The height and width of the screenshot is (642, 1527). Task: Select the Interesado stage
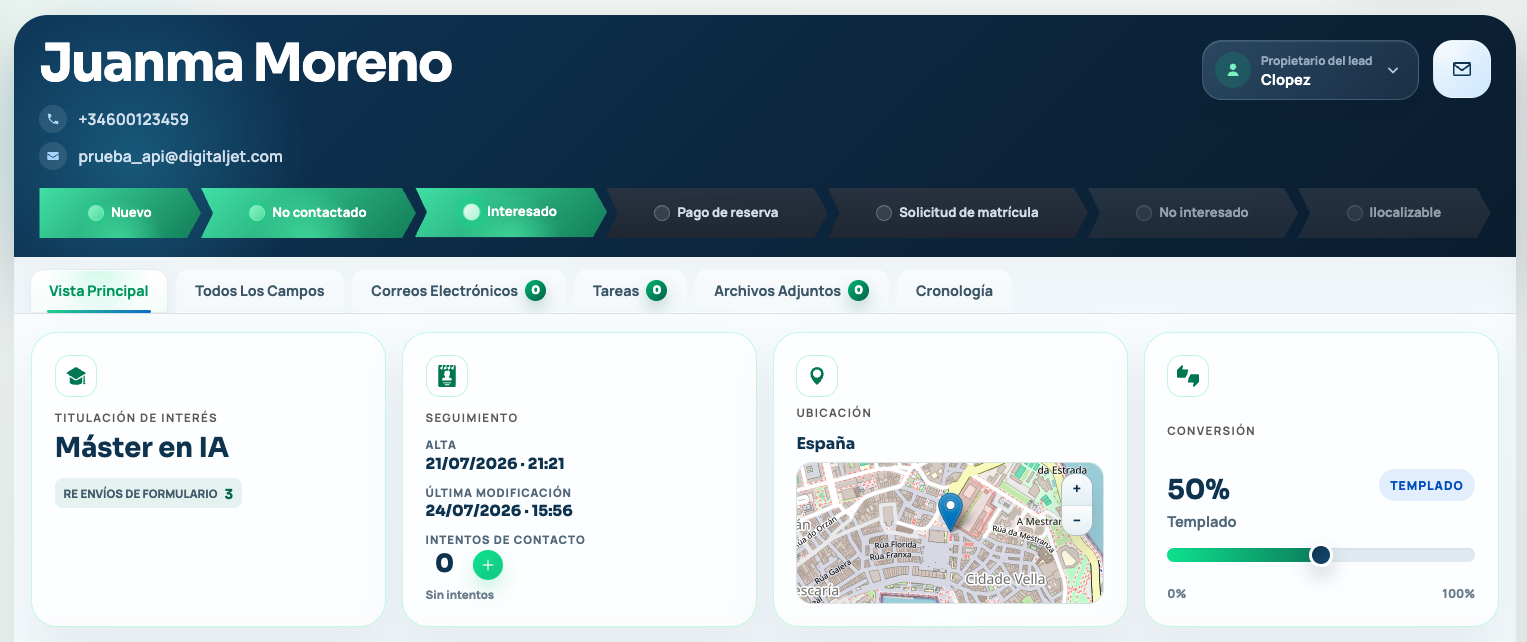pyautogui.click(x=511, y=212)
